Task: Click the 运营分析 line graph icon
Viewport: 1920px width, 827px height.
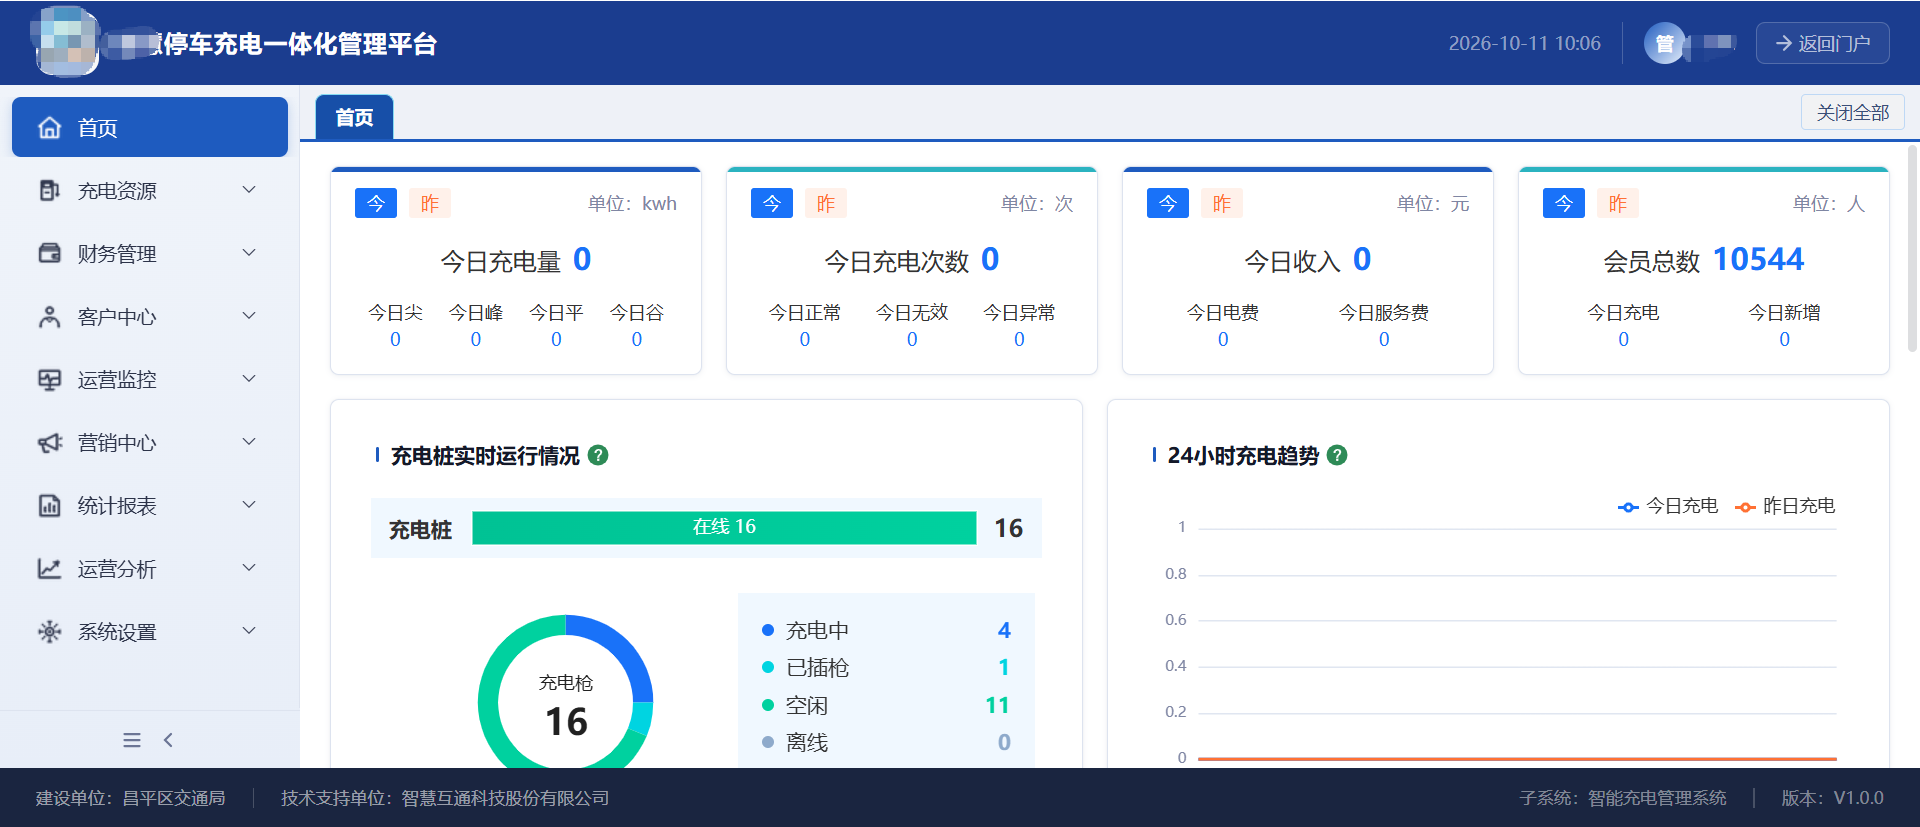Action: tap(49, 569)
